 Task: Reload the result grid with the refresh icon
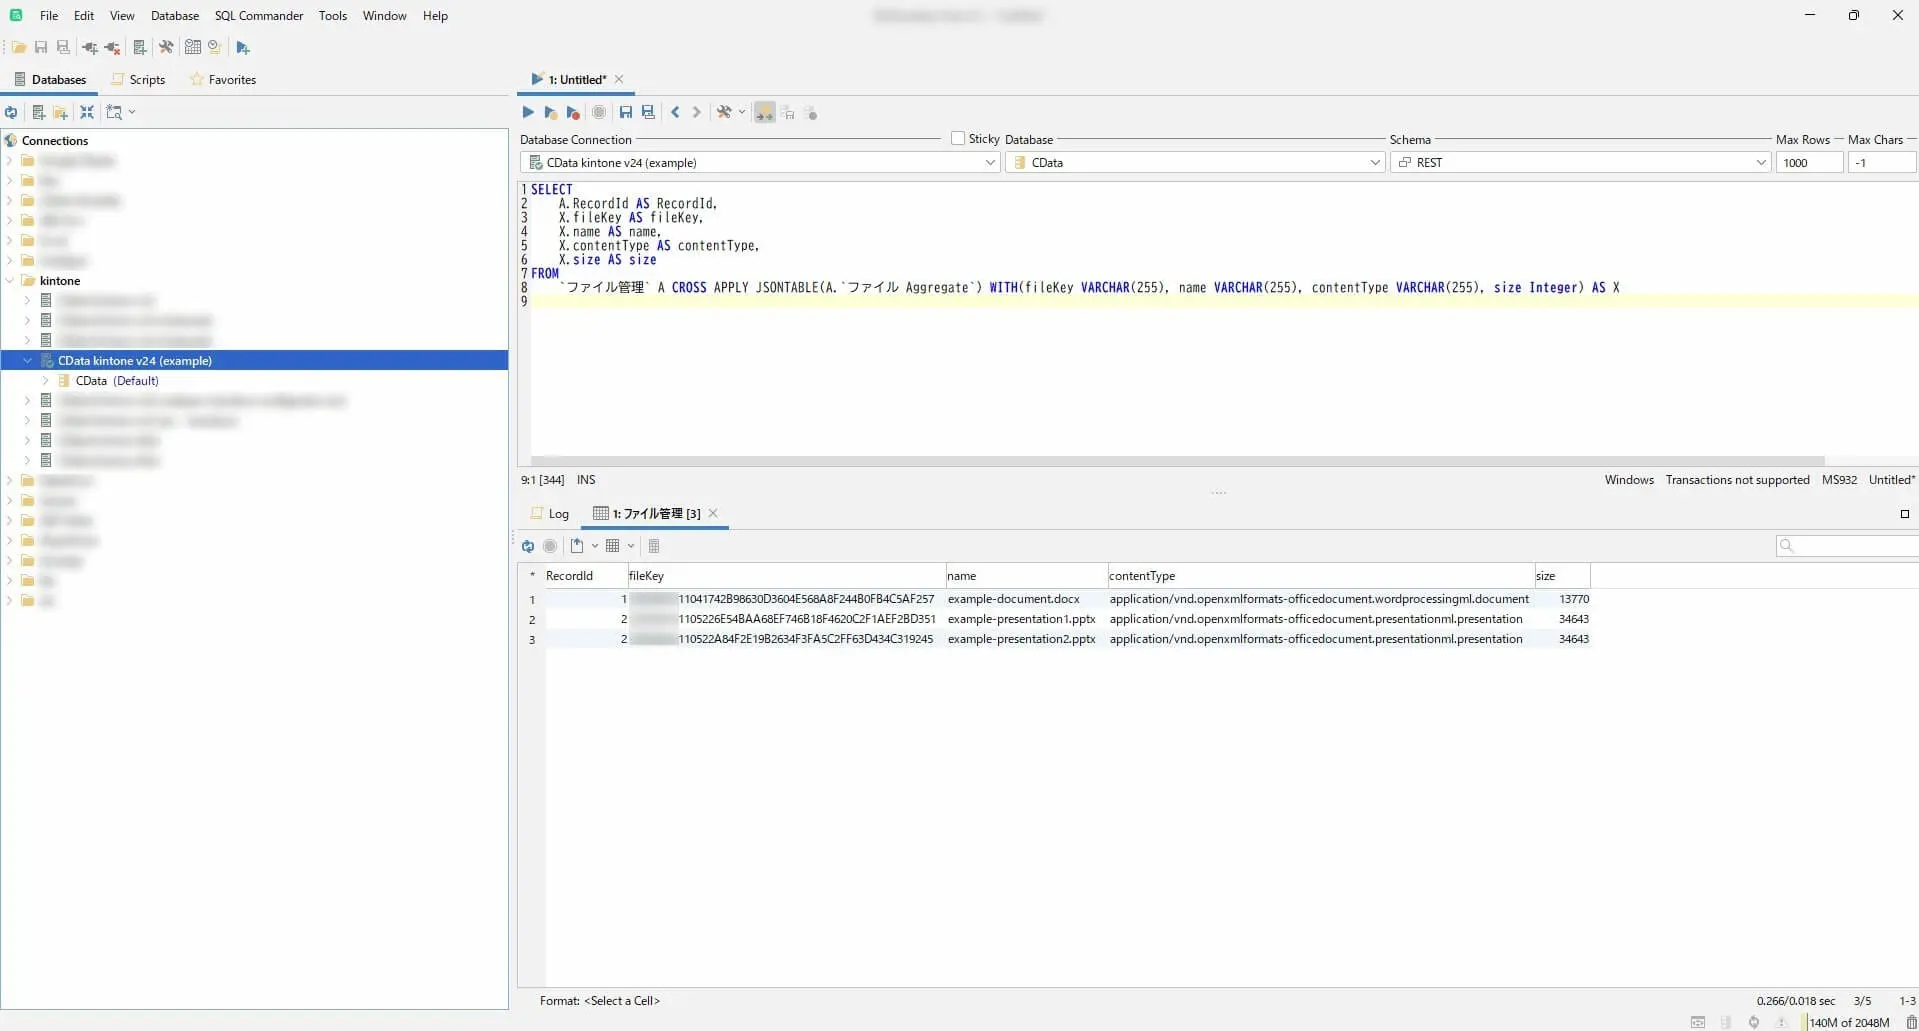click(528, 546)
